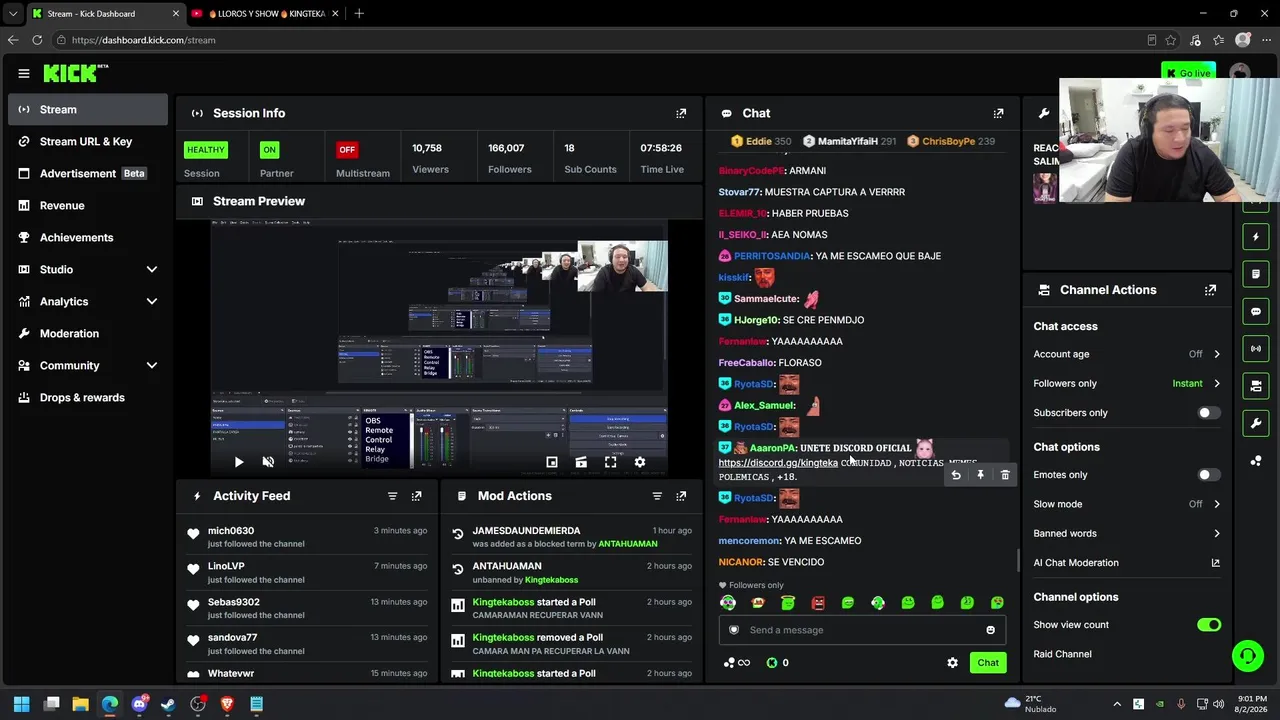Open the Windows Start menu

pyautogui.click(x=22, y=704)
